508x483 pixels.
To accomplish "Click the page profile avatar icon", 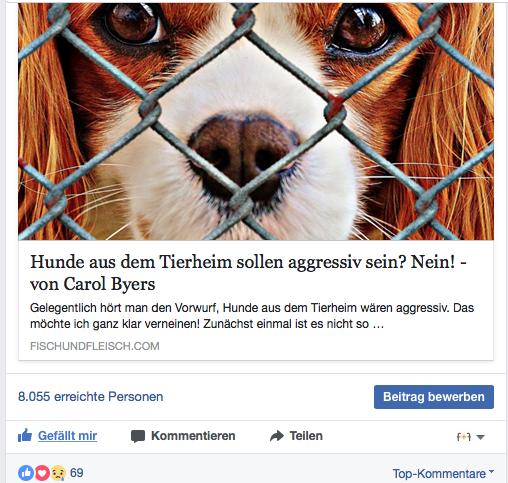I will click(463, 437).
